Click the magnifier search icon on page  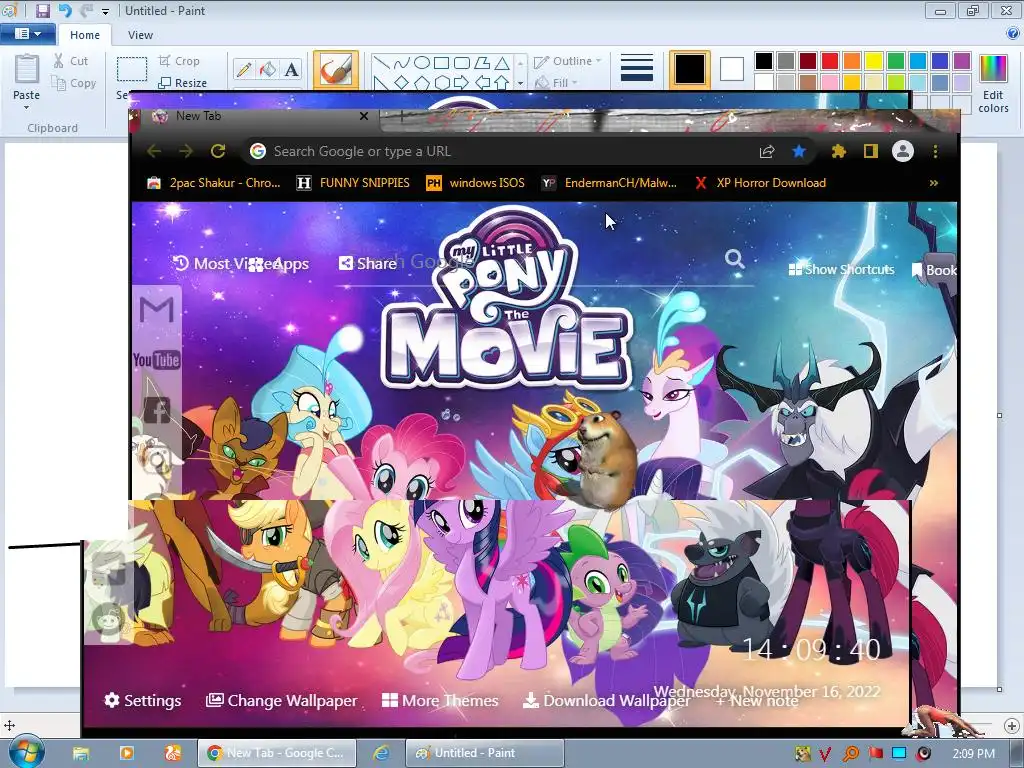[735, 259]
